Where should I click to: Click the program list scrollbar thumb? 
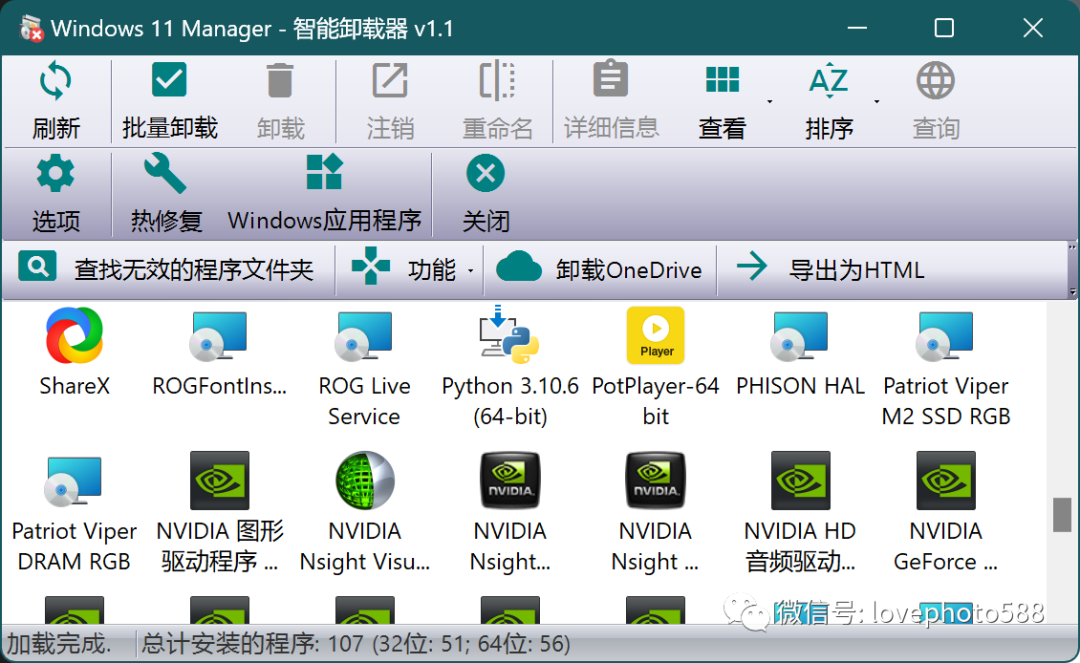1061,514
